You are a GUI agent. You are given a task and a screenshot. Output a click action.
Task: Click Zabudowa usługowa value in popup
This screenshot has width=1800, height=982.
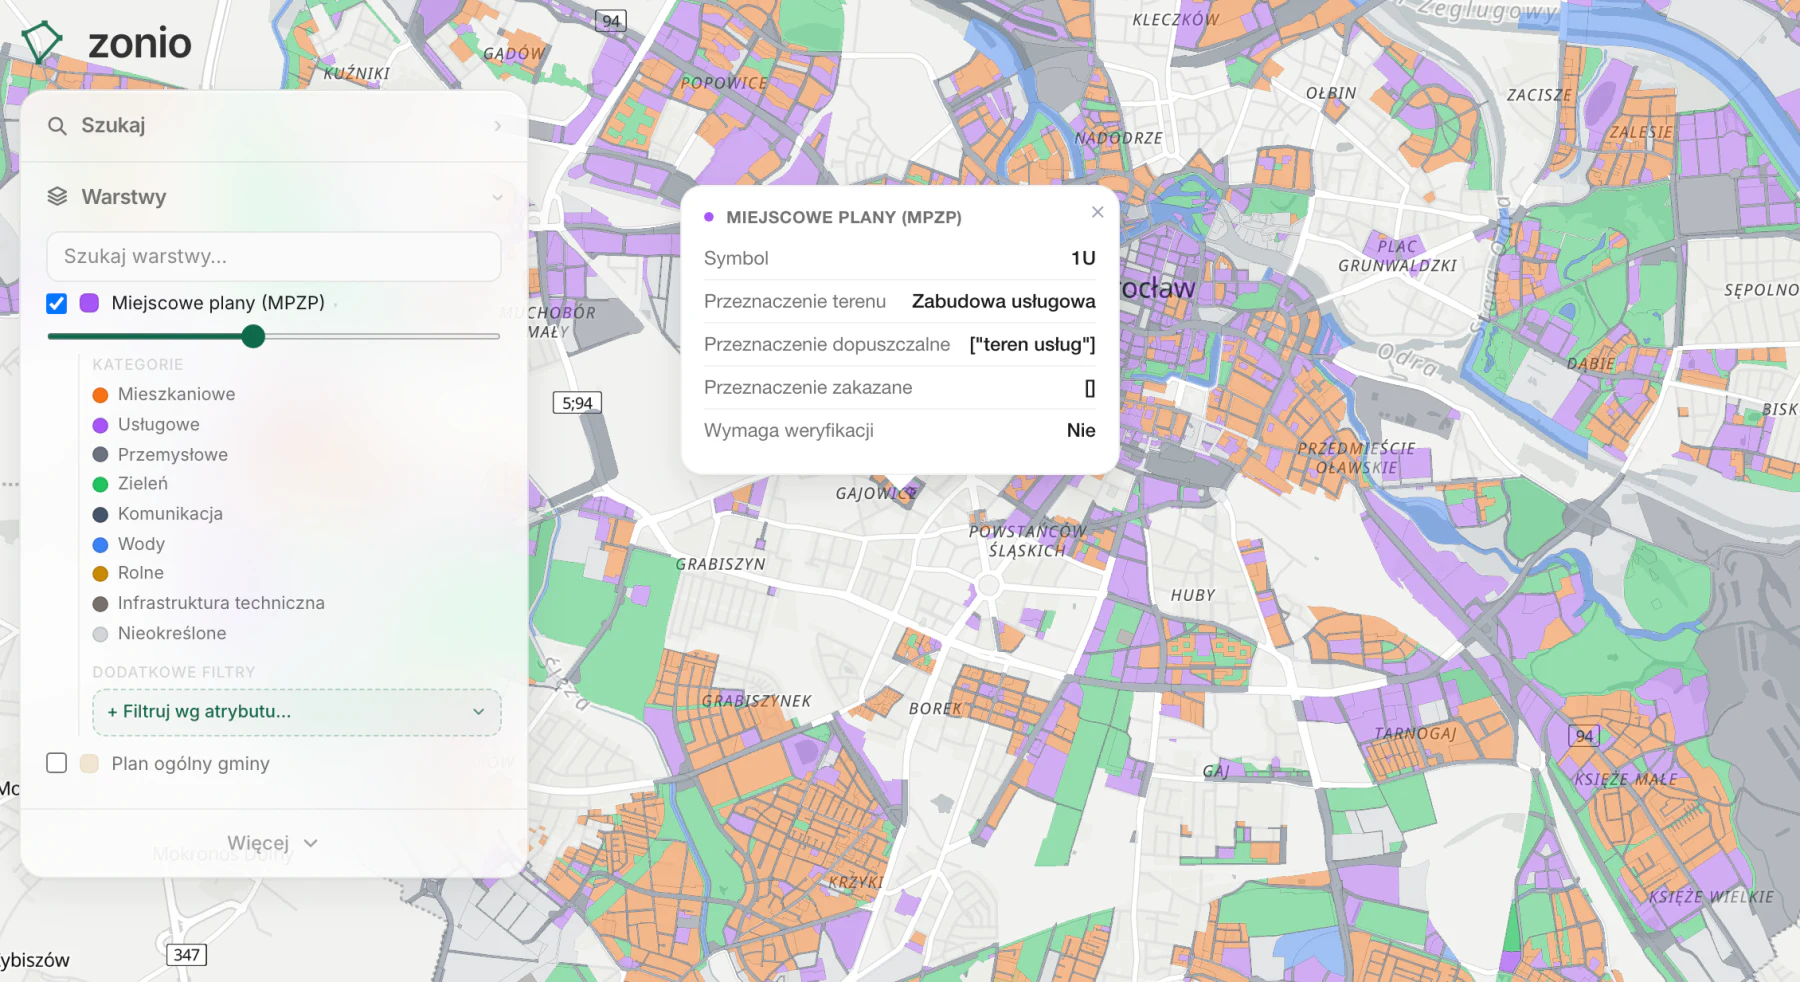point(1003,301)
